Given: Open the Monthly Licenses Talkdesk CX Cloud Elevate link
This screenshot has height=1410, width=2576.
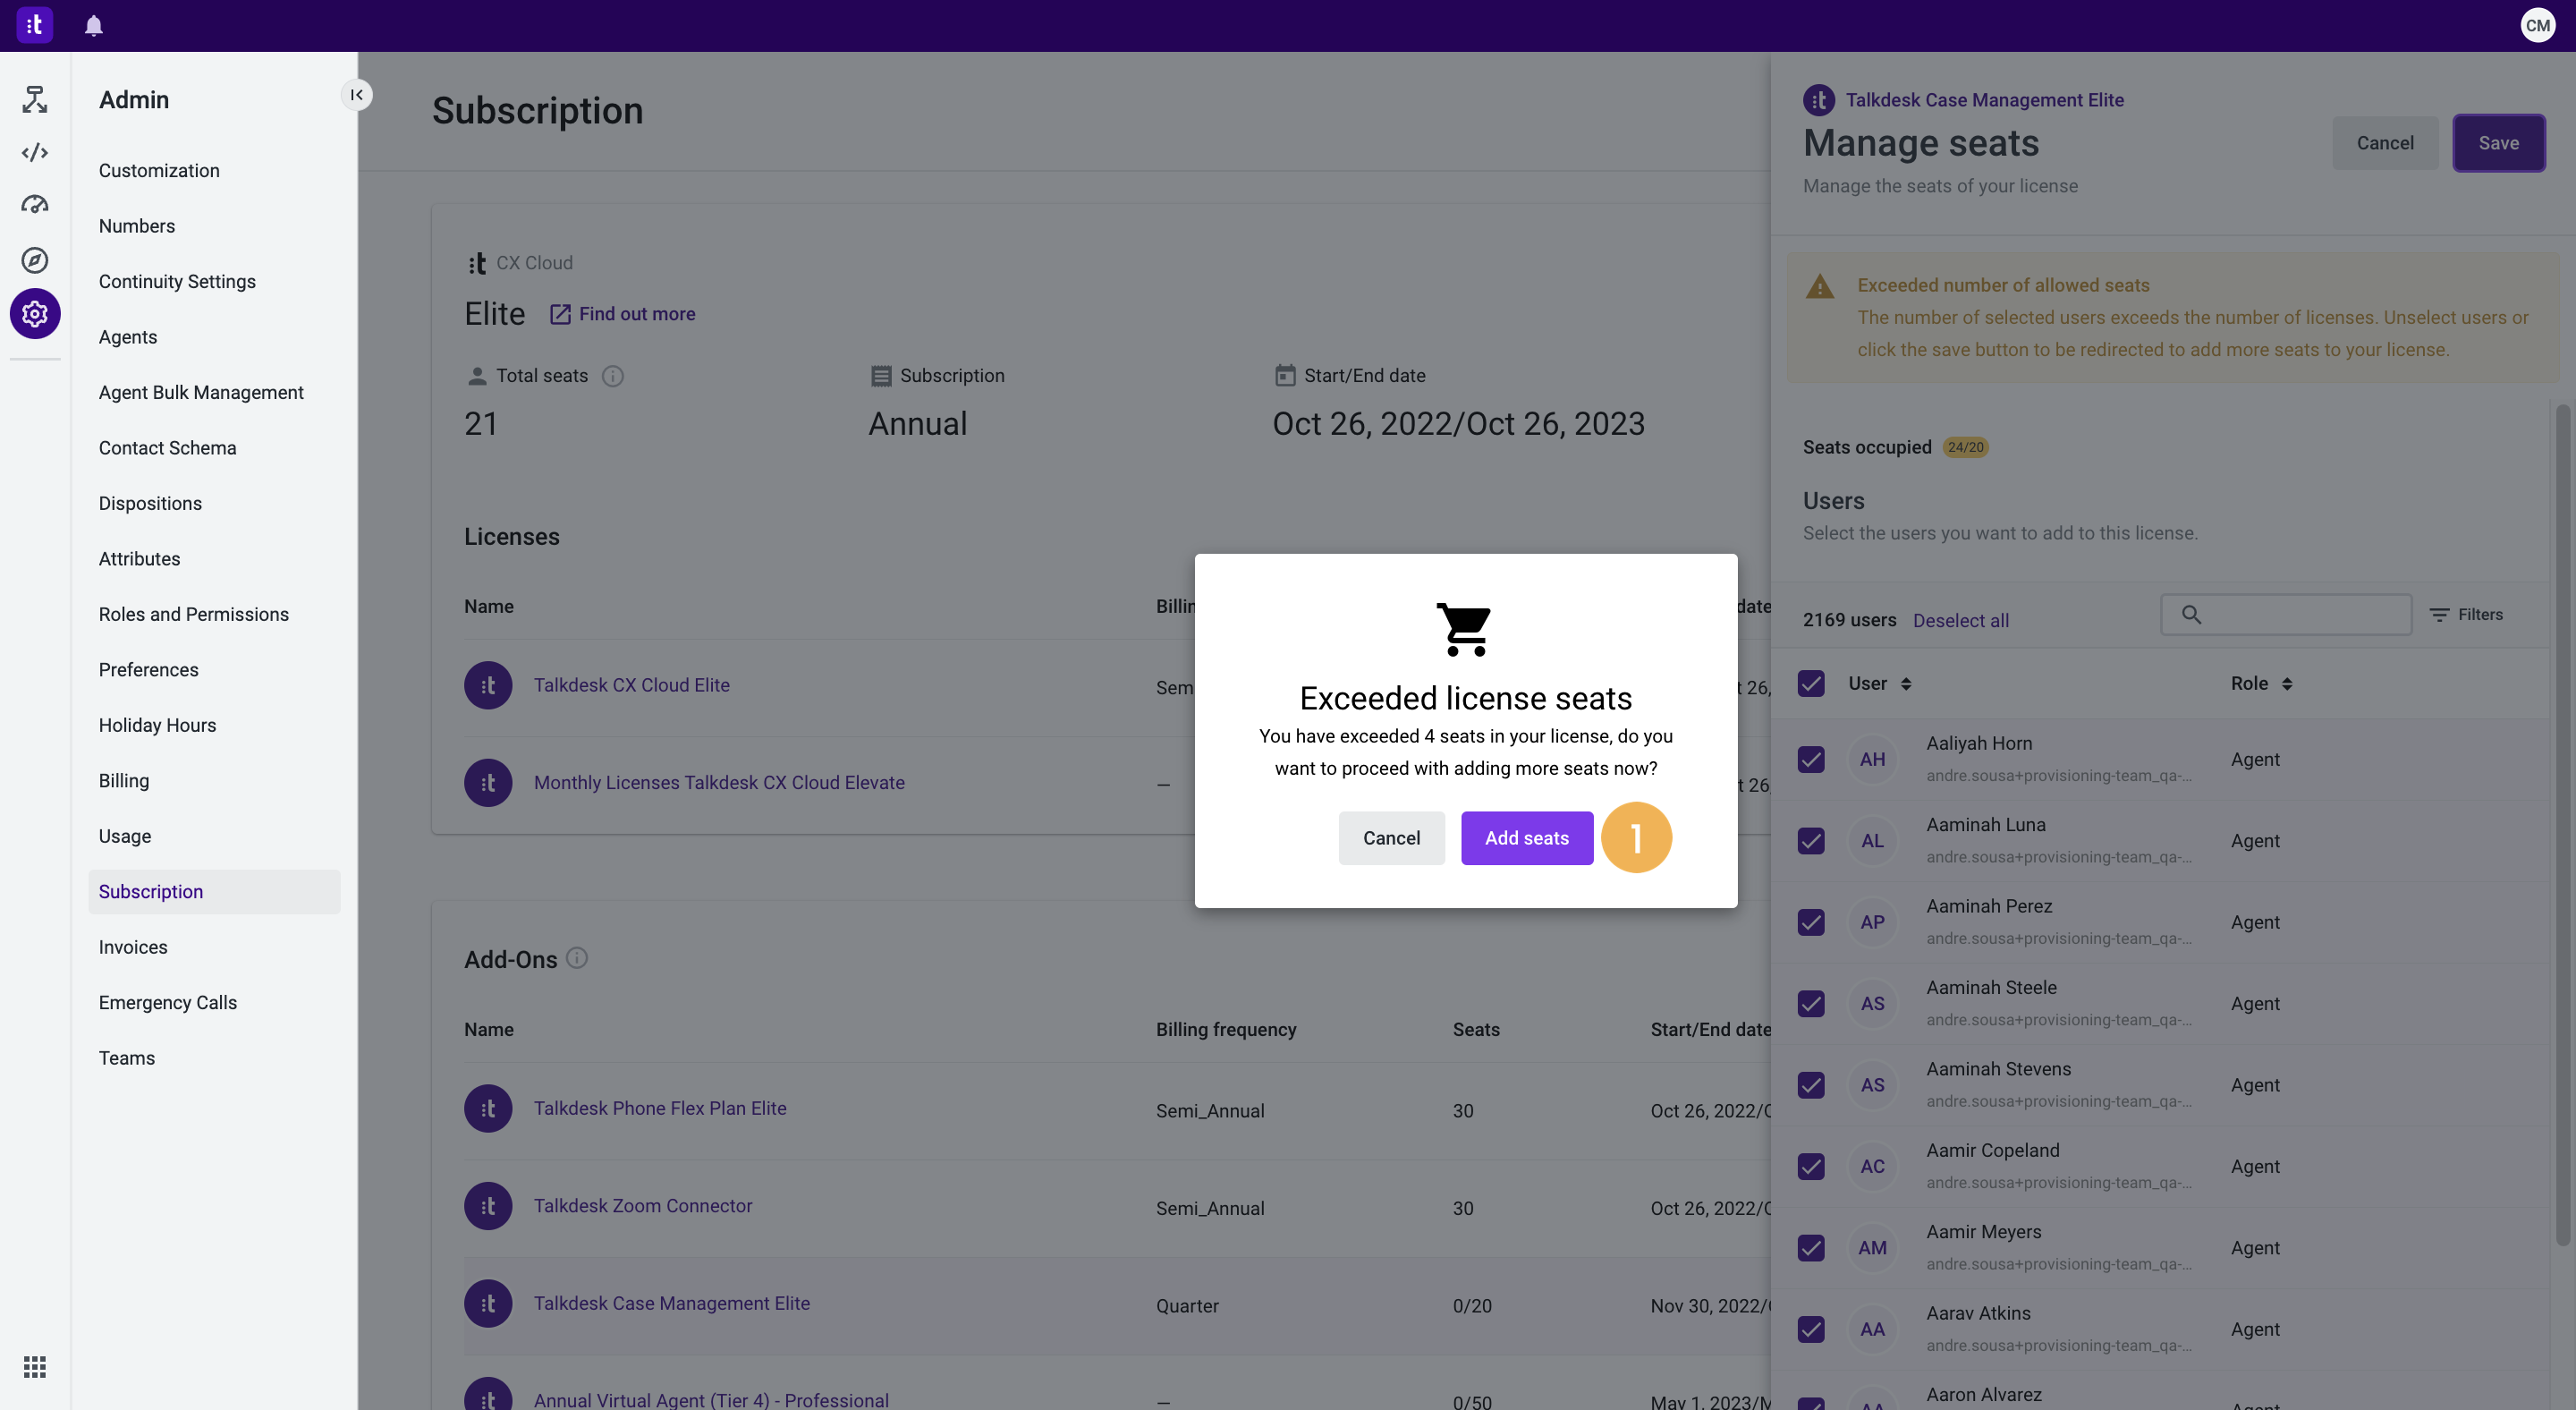Looking at the screenshot, I should (x=719, y=783).
